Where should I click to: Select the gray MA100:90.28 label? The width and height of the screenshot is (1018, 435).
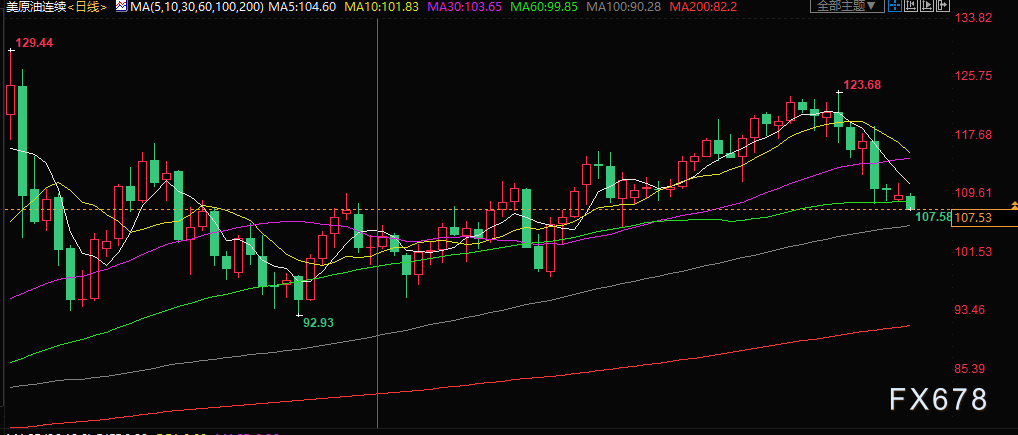click(623, 7)
